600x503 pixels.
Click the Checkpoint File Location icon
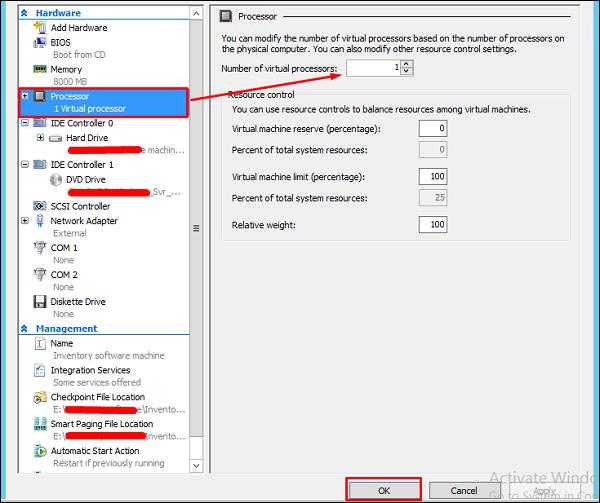(x=40, y=397)
